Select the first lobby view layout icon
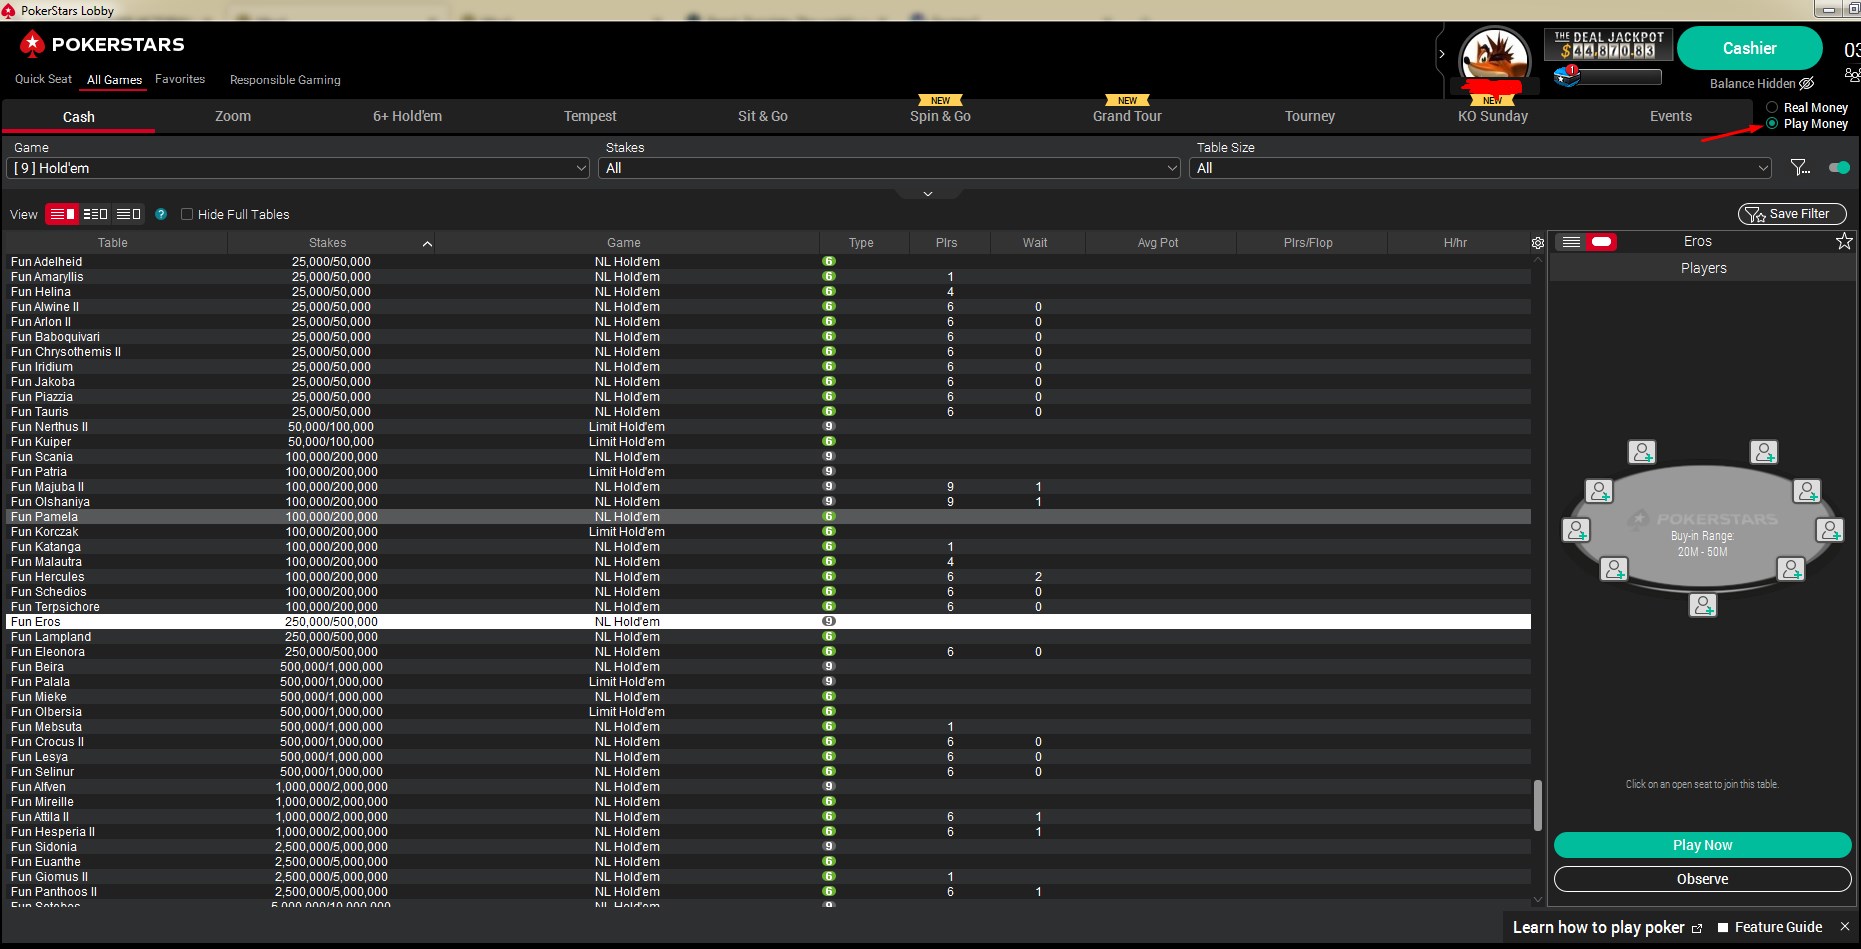The height and width of the screenshot is (949, 1861). tap(62, 214)
